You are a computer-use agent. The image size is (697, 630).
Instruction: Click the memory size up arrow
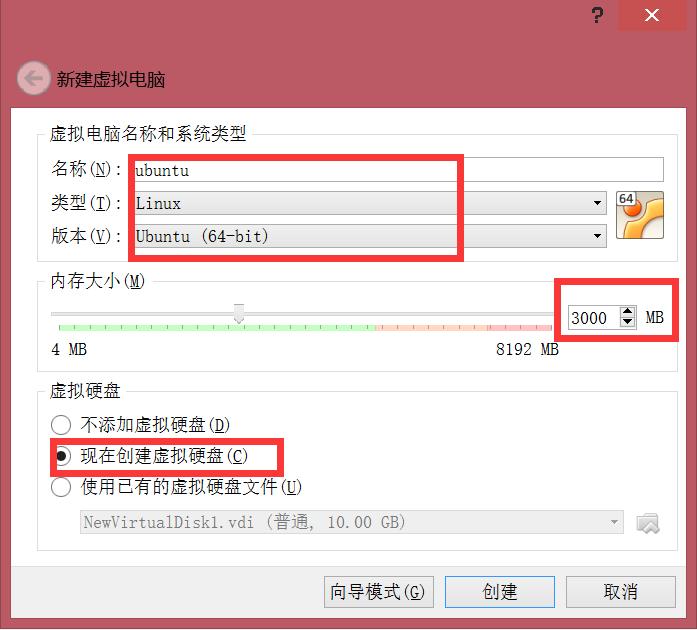tap(627, 311)
